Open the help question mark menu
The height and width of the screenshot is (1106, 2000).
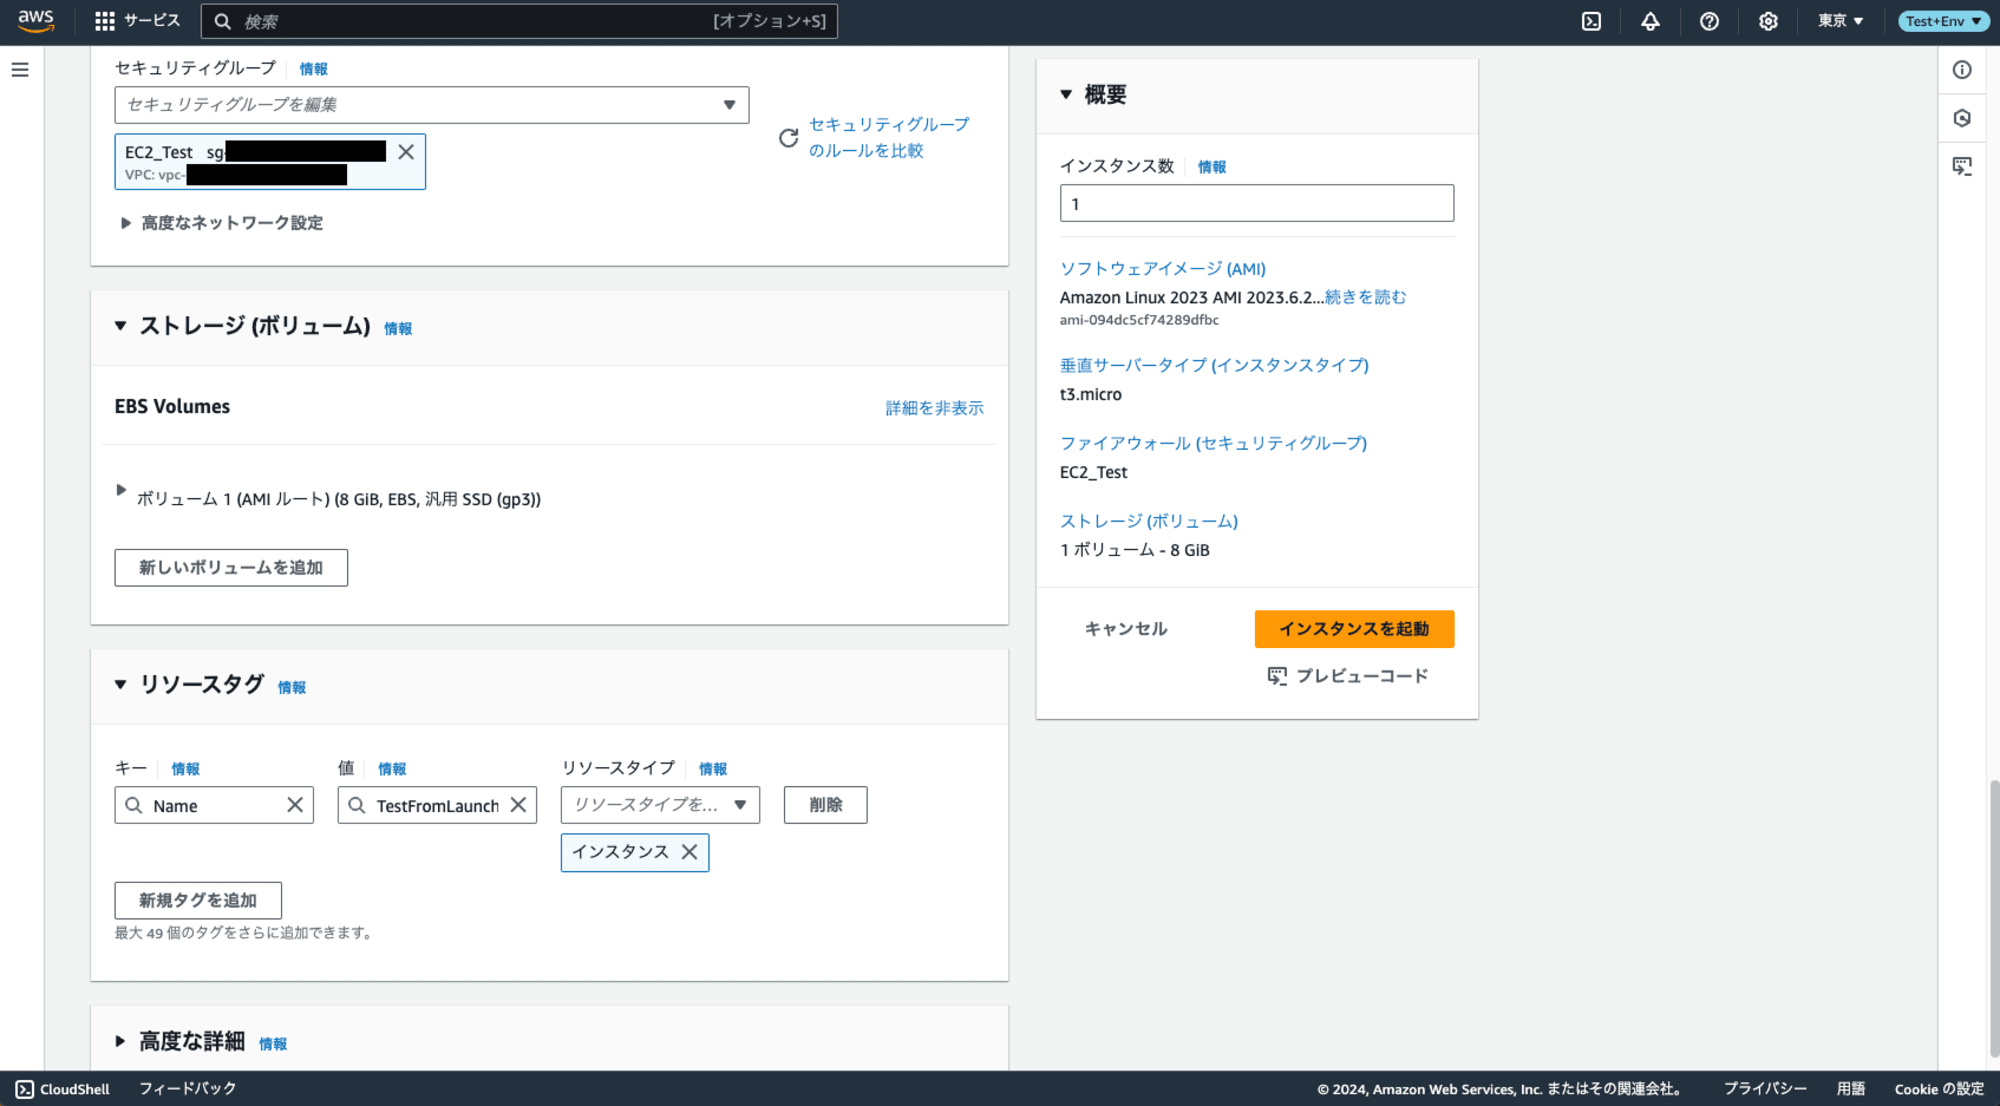pyautogui.click(x=1709, y=21)
